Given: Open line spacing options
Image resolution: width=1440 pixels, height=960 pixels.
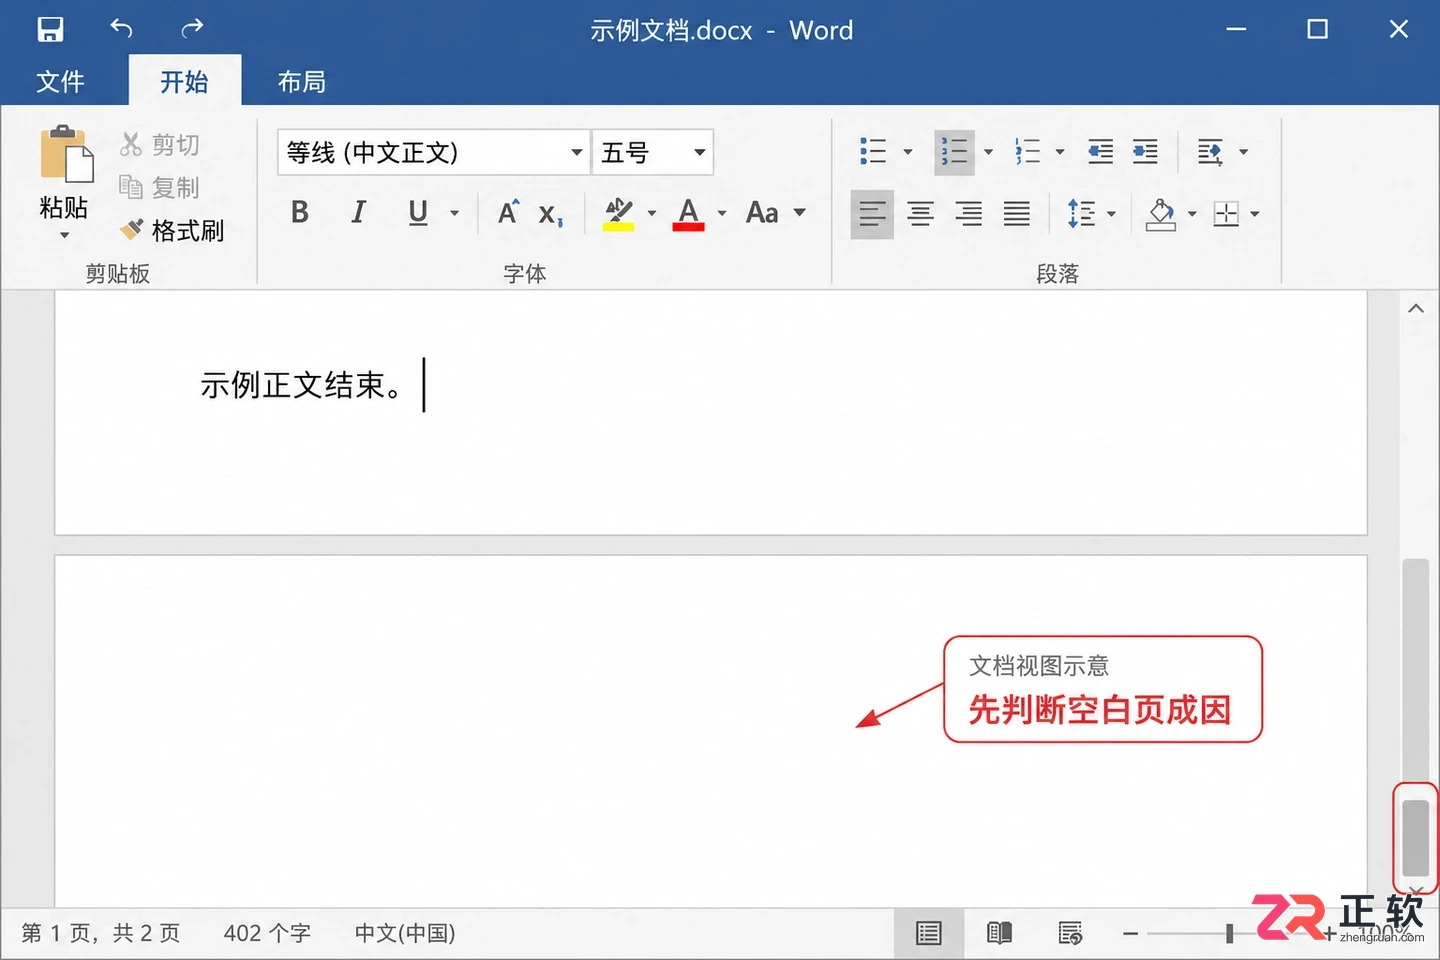Looking at the screenshot, I should click(x=1081, y=213).
